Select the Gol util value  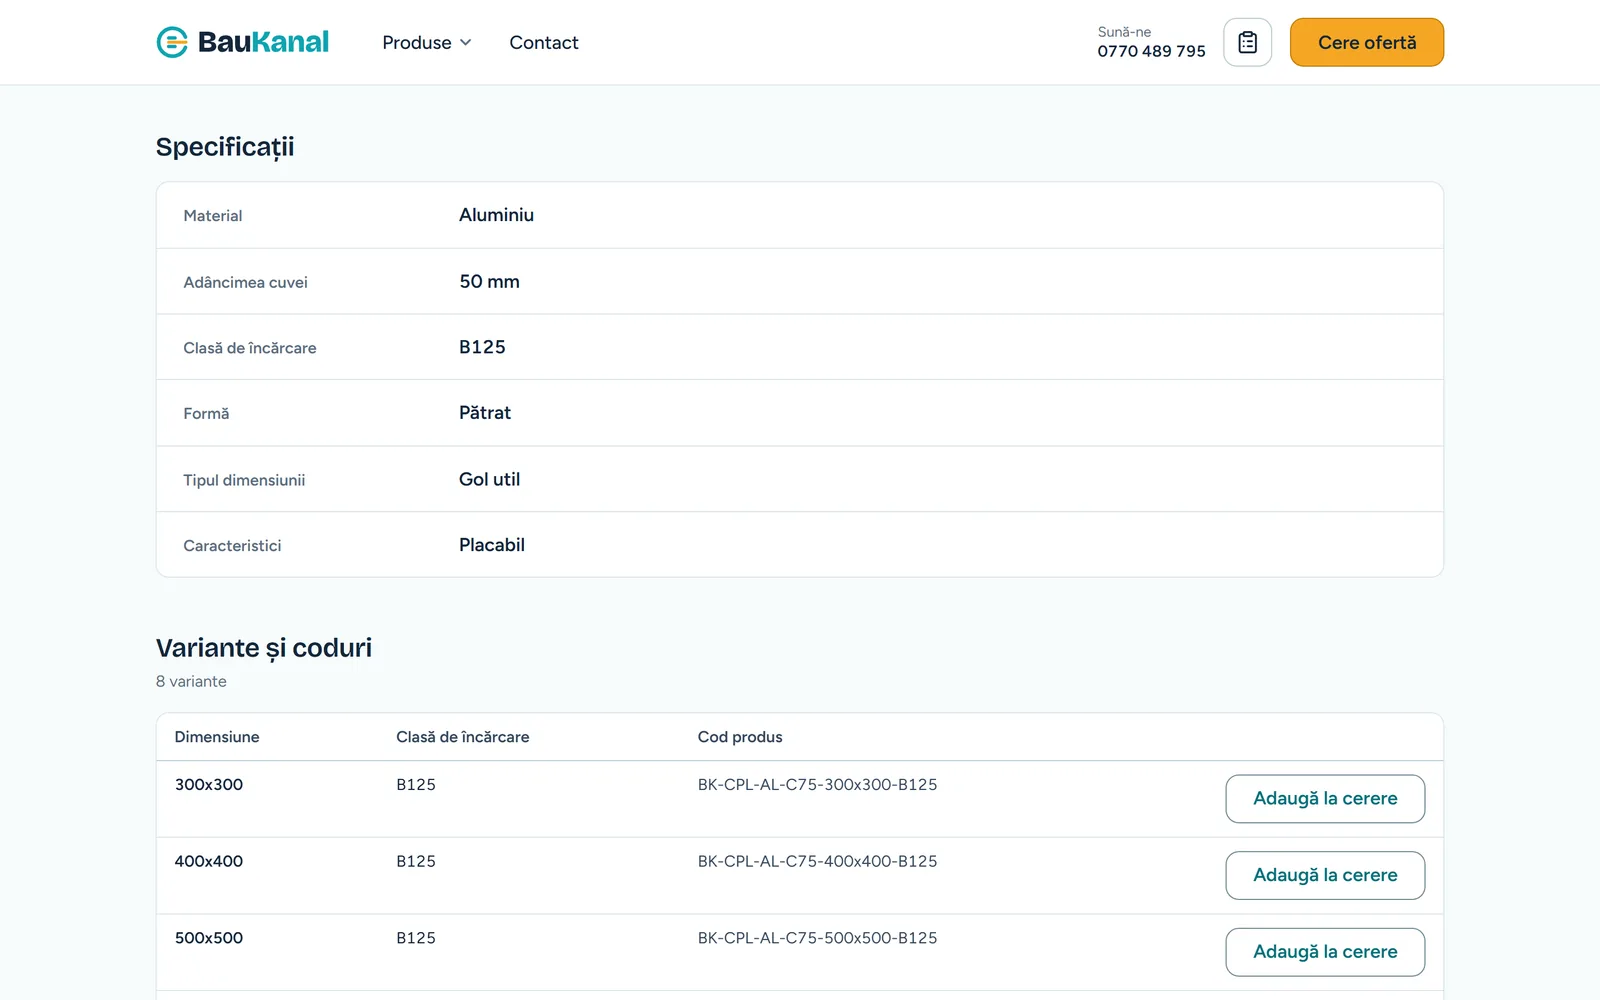[x=490, y=480]
